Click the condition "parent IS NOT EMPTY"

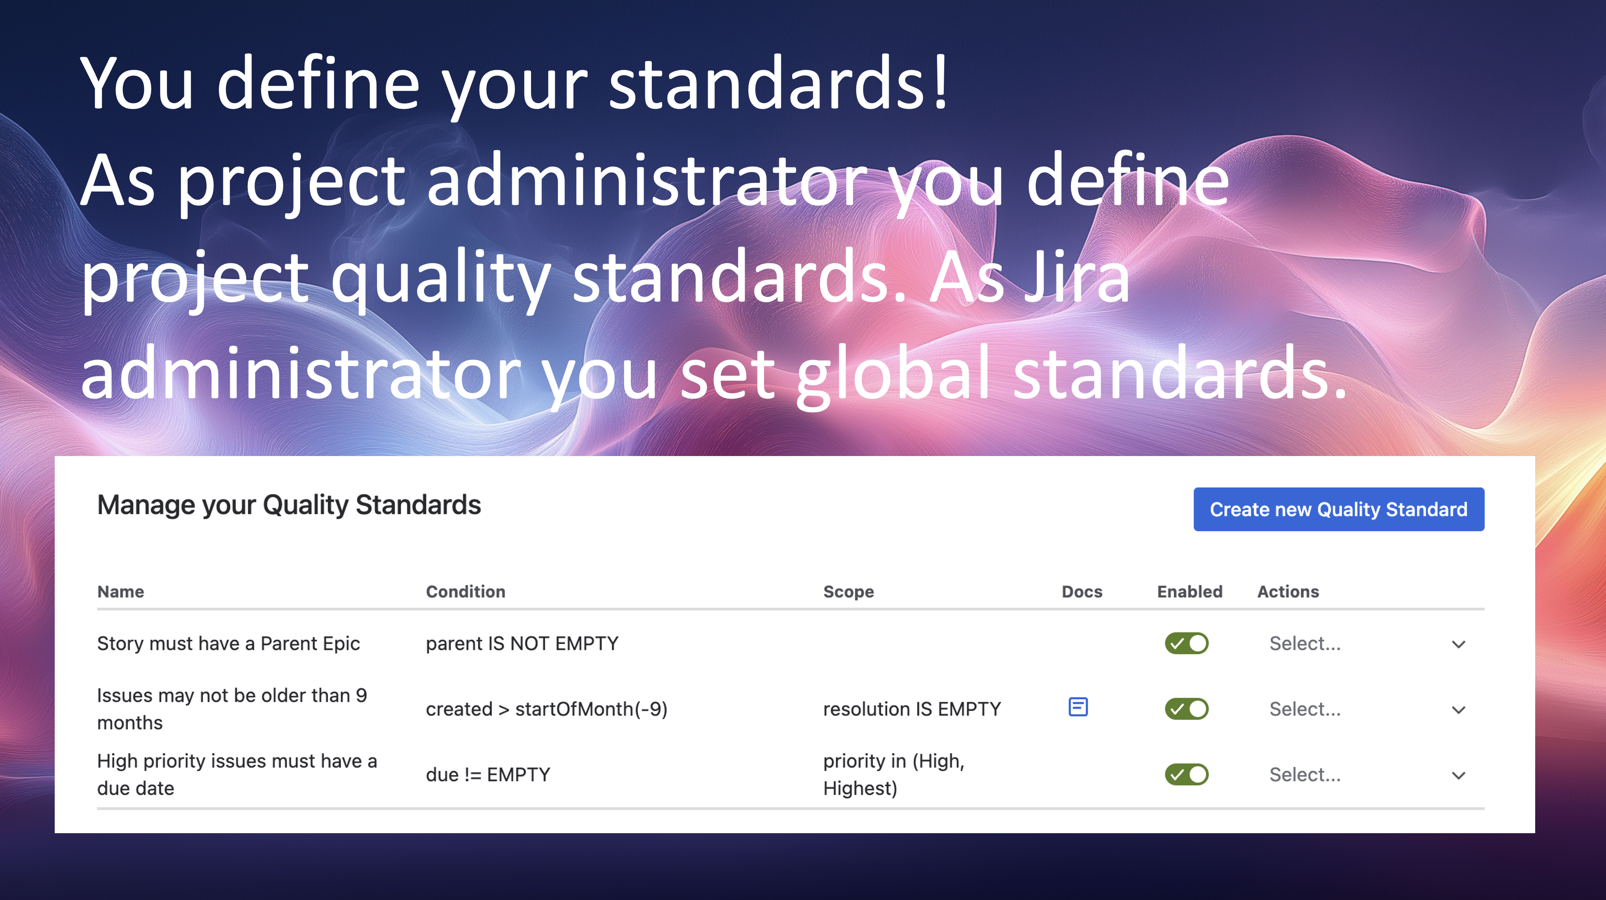(x=522, y=643)
